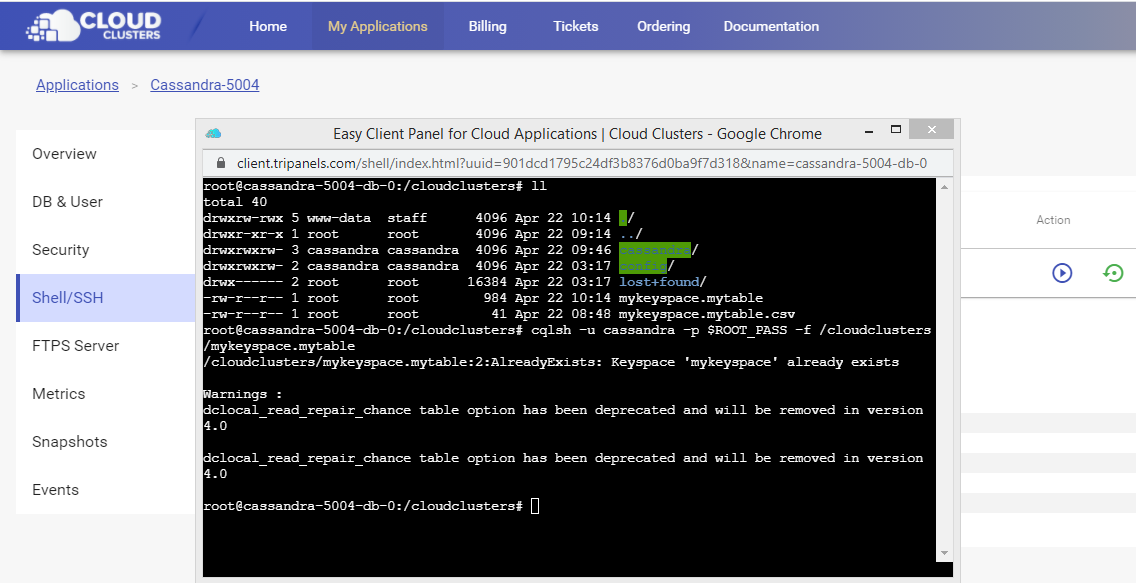Click the cloud favicon in popup title bar
The width and height of the screenshot is (1136, 583).
[213, 133]
